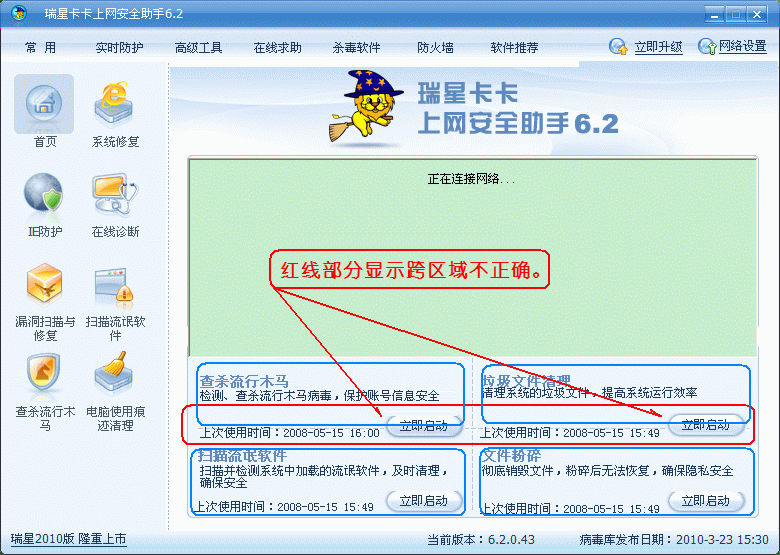Open the 防火墙 menu tab
780x555 pixels.
435,48
